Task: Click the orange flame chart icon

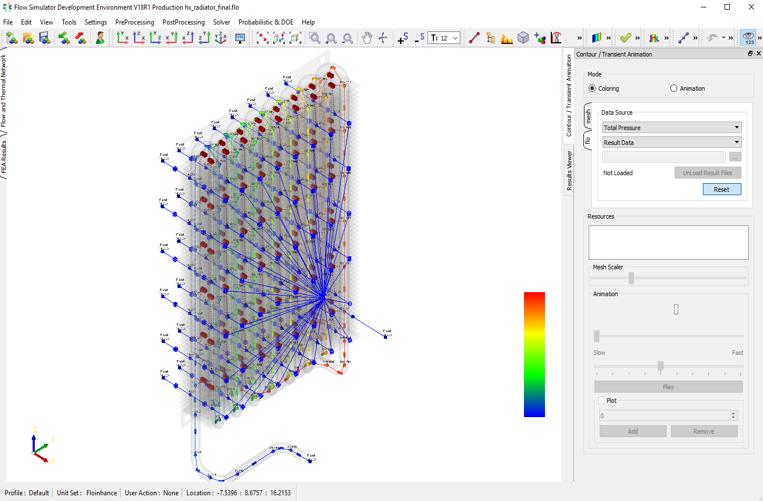Action: (507, 38)
